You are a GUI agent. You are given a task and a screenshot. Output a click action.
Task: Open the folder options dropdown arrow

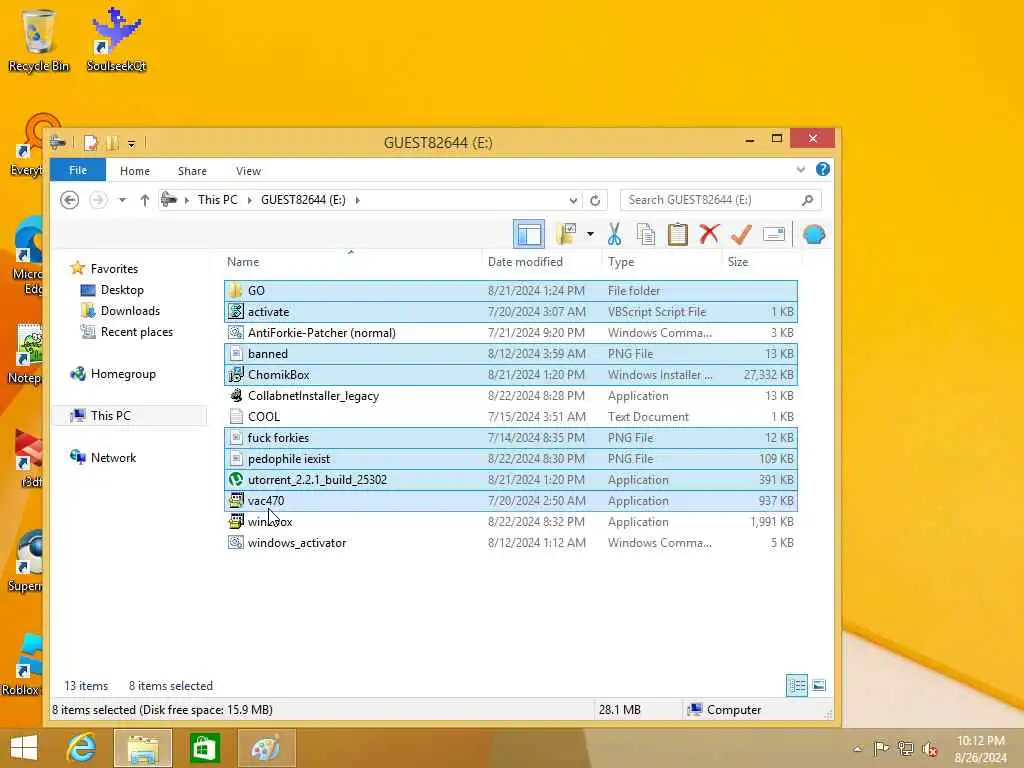click(x=590, y=234)
